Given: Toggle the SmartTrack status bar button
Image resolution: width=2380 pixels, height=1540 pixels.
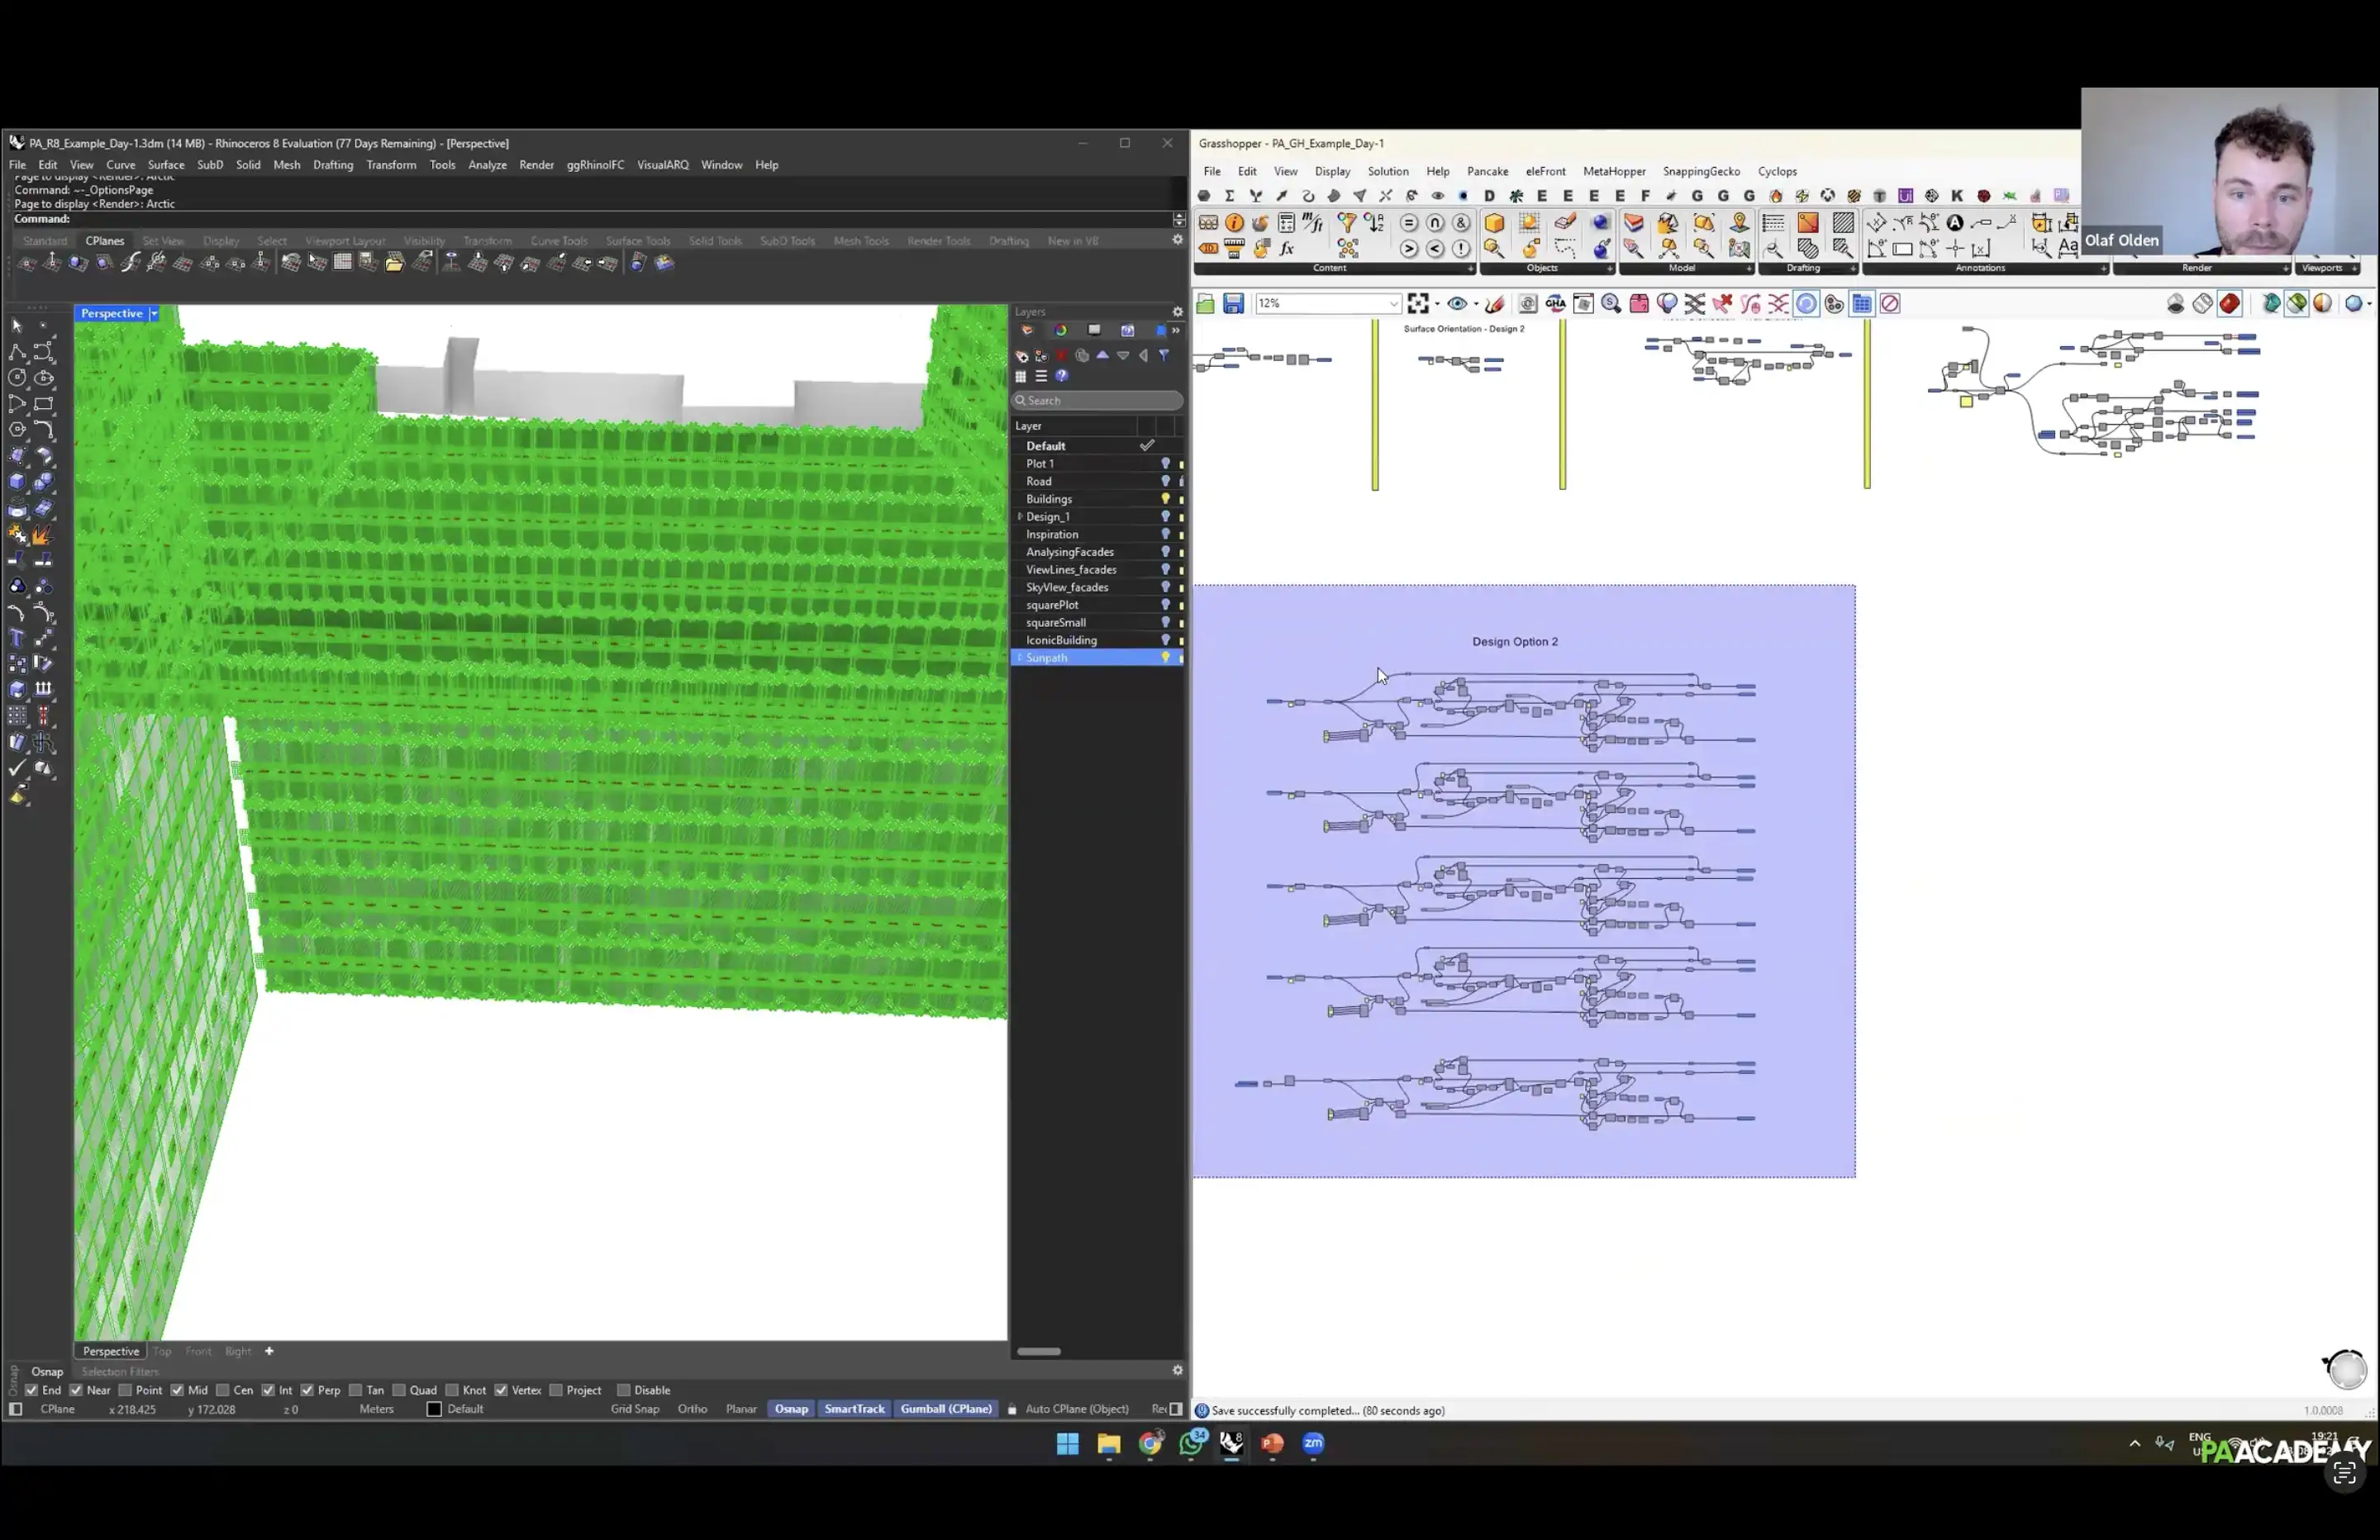Looking at the screenshot, I should [855, 1410].
